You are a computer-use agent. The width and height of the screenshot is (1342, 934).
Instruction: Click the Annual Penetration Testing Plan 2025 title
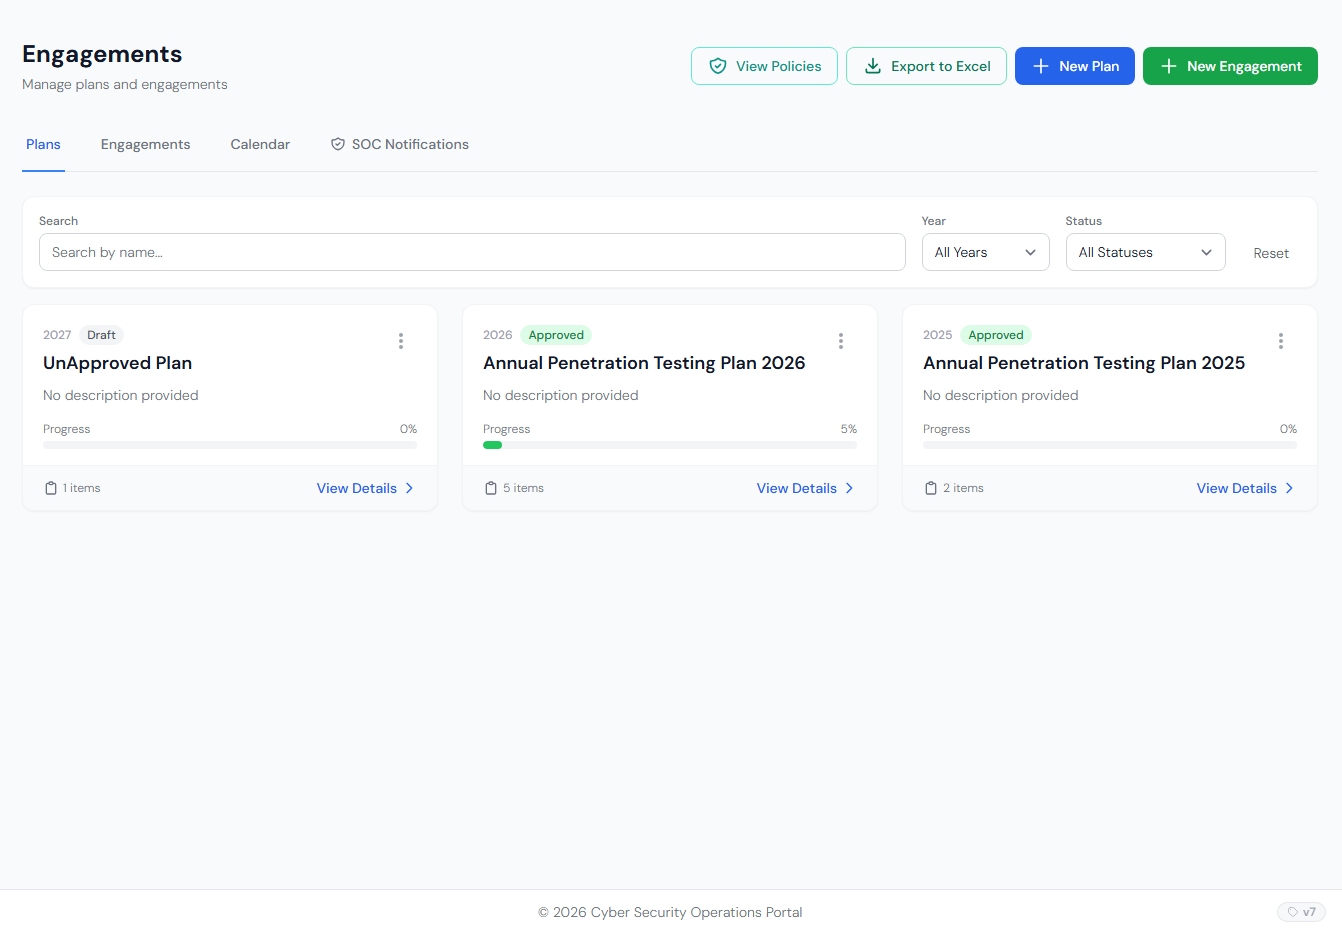click(x=1084, y=363)
